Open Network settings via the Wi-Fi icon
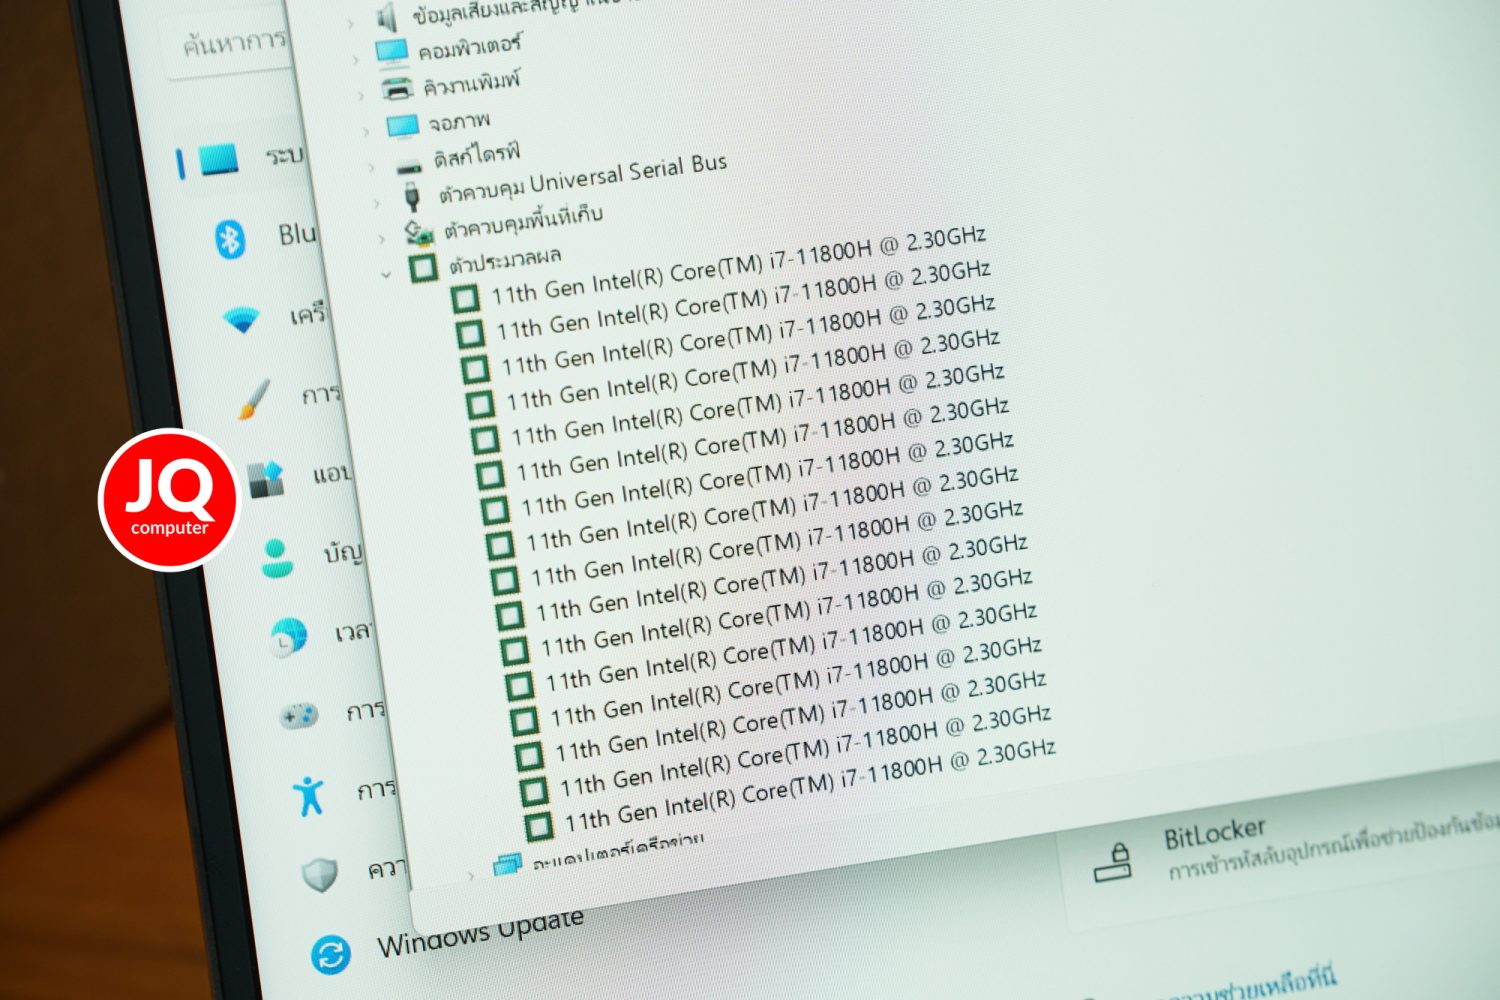This screenshot has width=1500, height=1000. click(x=241, y=319)
